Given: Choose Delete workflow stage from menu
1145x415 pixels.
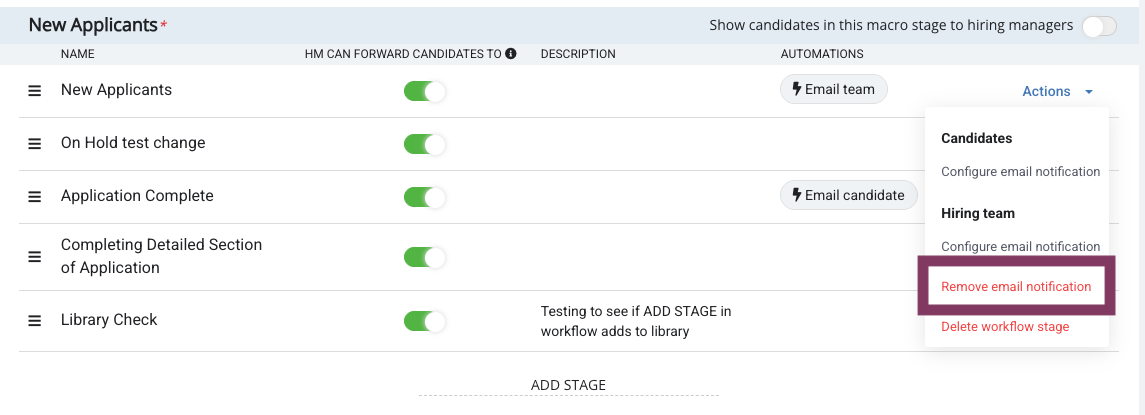Looking at the screenshot, I should click(1005, 327).
